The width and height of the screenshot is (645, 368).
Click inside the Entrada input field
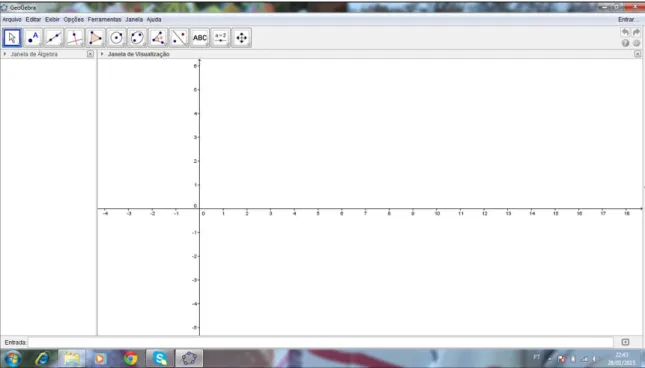[321, 342]
